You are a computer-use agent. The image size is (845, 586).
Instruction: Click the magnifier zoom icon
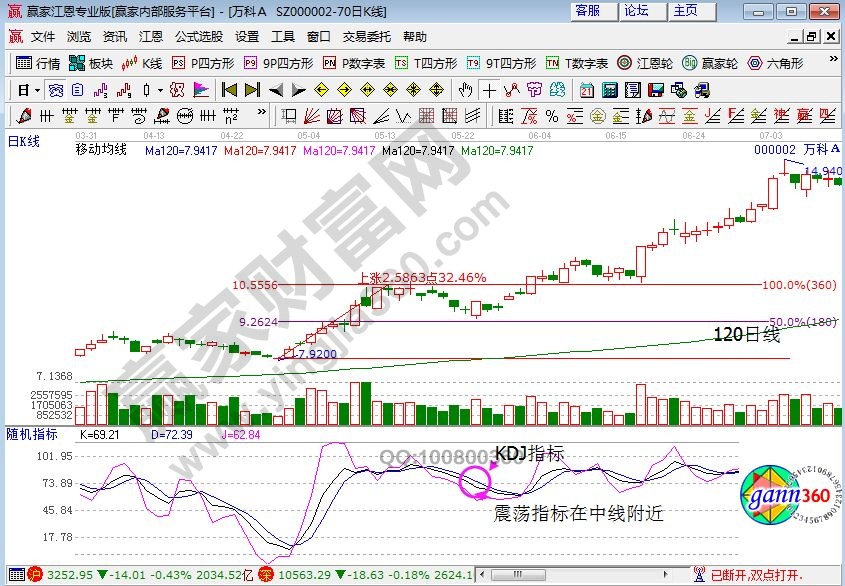point(178,89)
